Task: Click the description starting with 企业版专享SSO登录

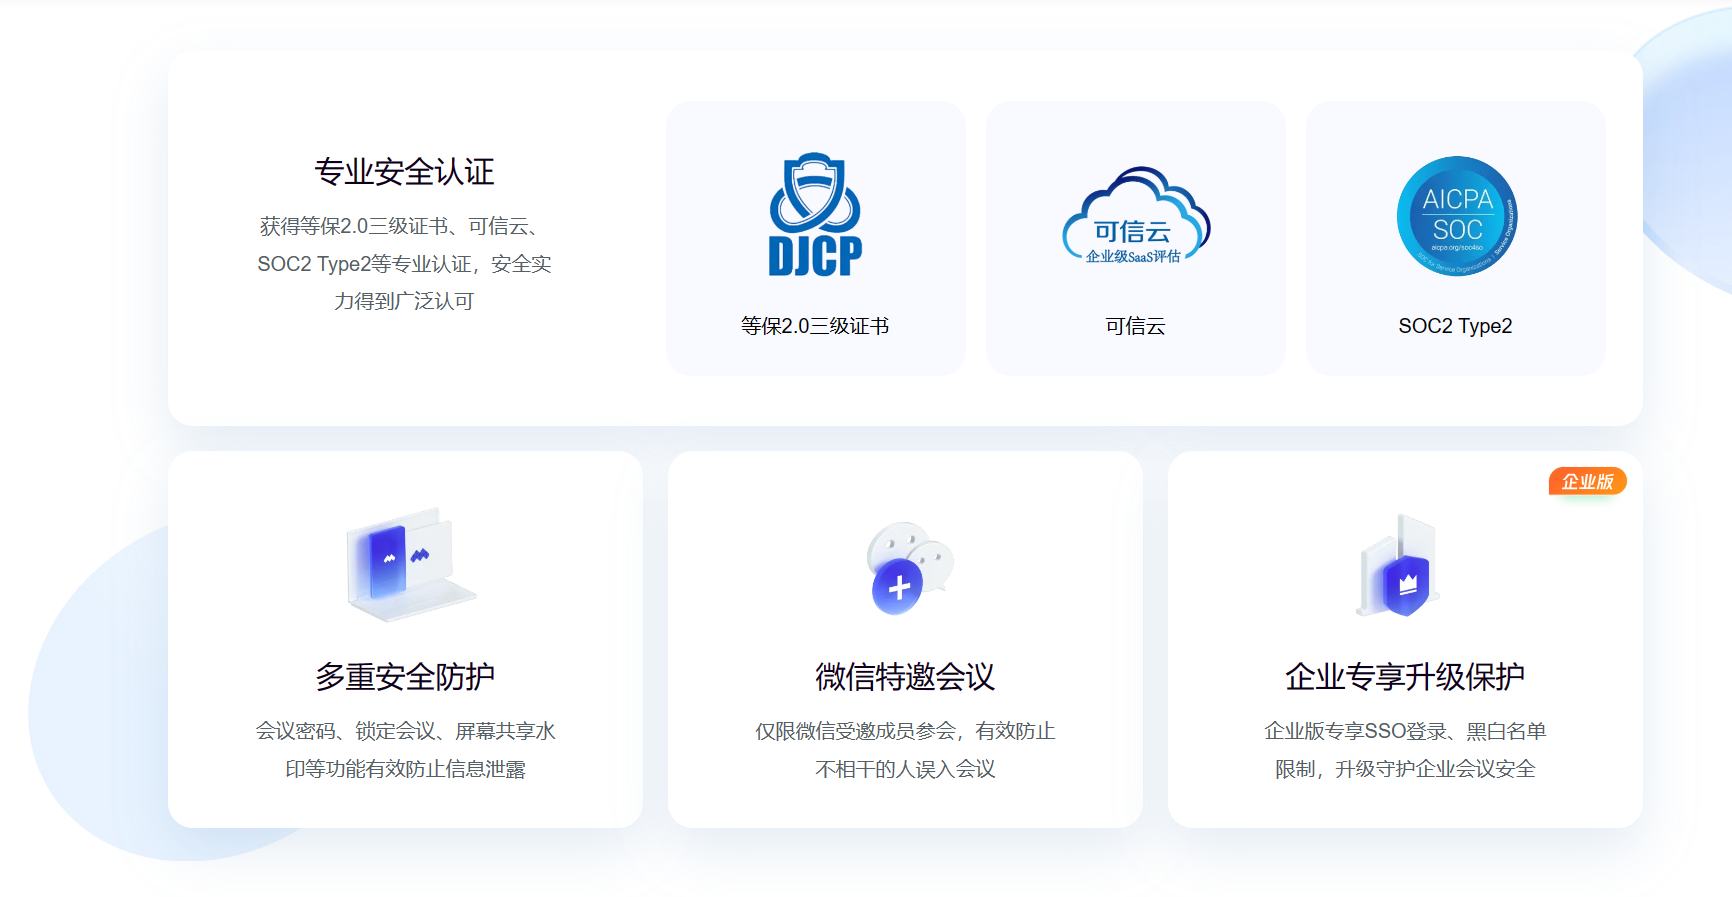Action: (1405, 750)
